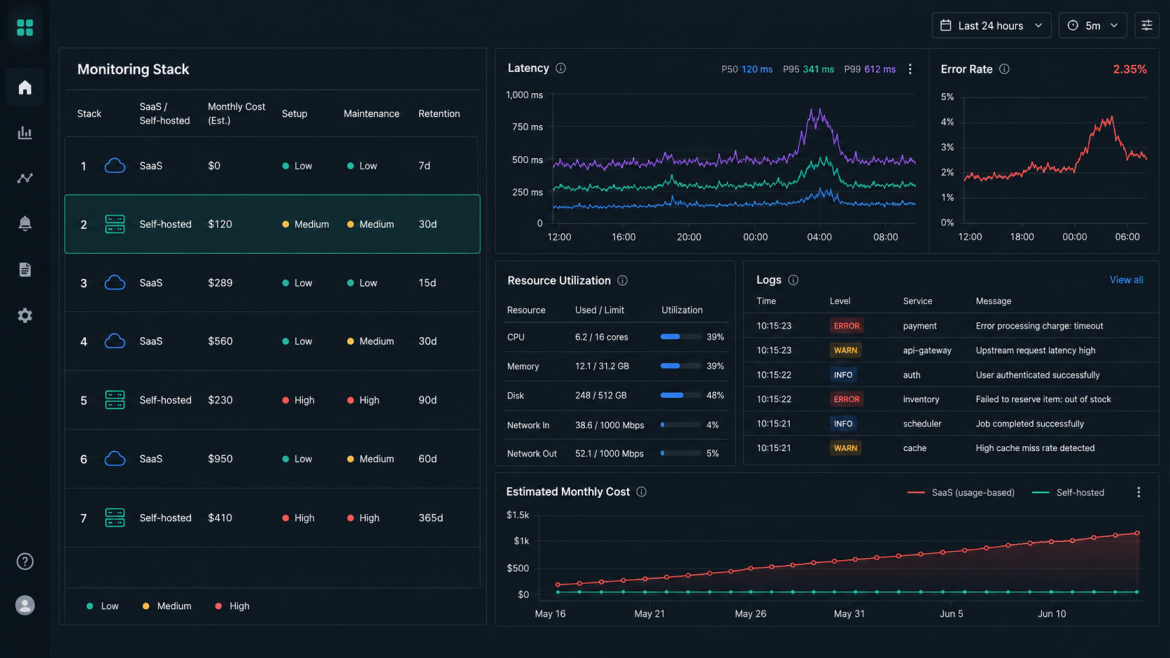Open the bar chart analytics icon
The image size is (1170, 658).
25,133
